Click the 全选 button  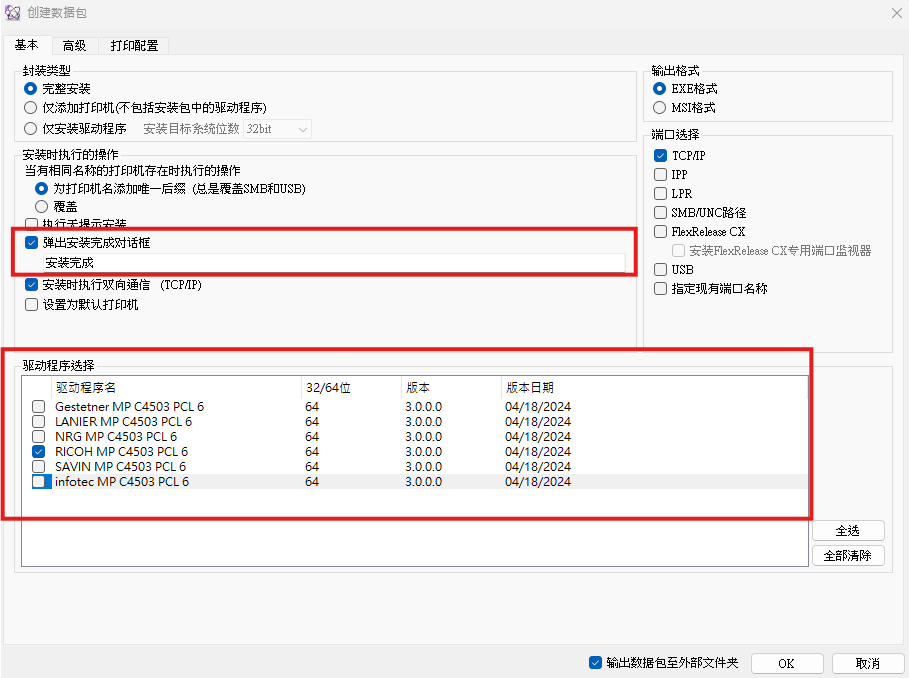click(x=848, y=531)
